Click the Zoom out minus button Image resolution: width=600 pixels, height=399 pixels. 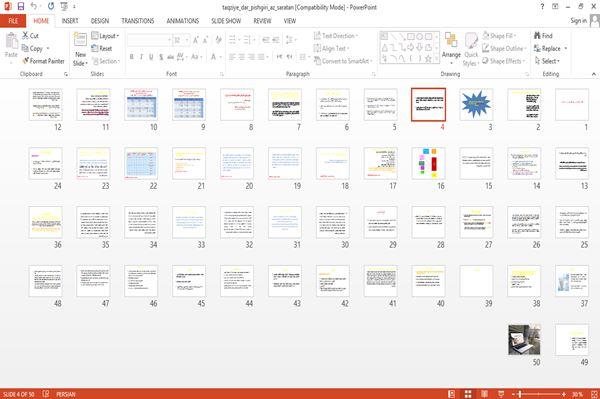click(514, 394)
